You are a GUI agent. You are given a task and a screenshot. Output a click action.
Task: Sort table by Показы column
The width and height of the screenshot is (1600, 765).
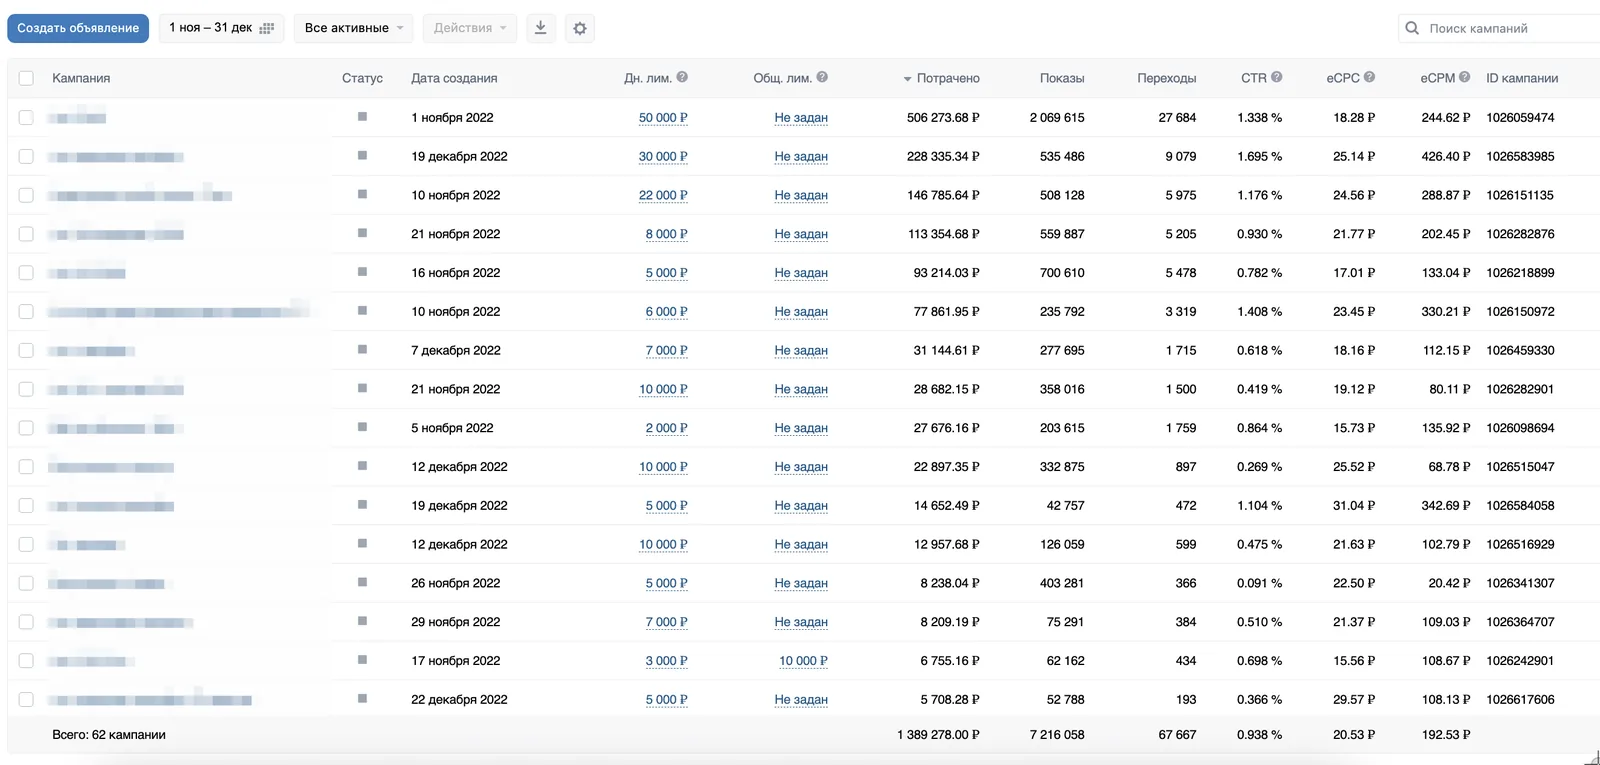1062,78
